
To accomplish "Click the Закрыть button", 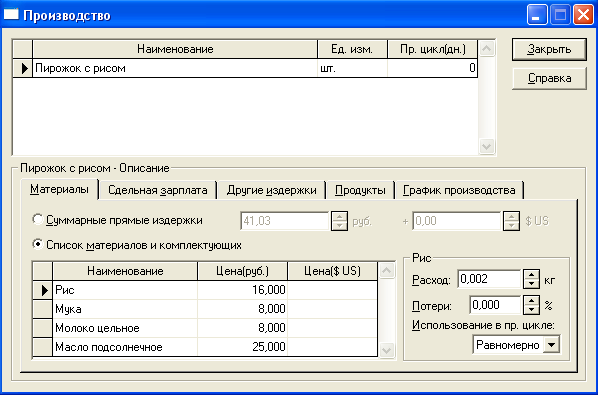I will click(x=549, y=49).
